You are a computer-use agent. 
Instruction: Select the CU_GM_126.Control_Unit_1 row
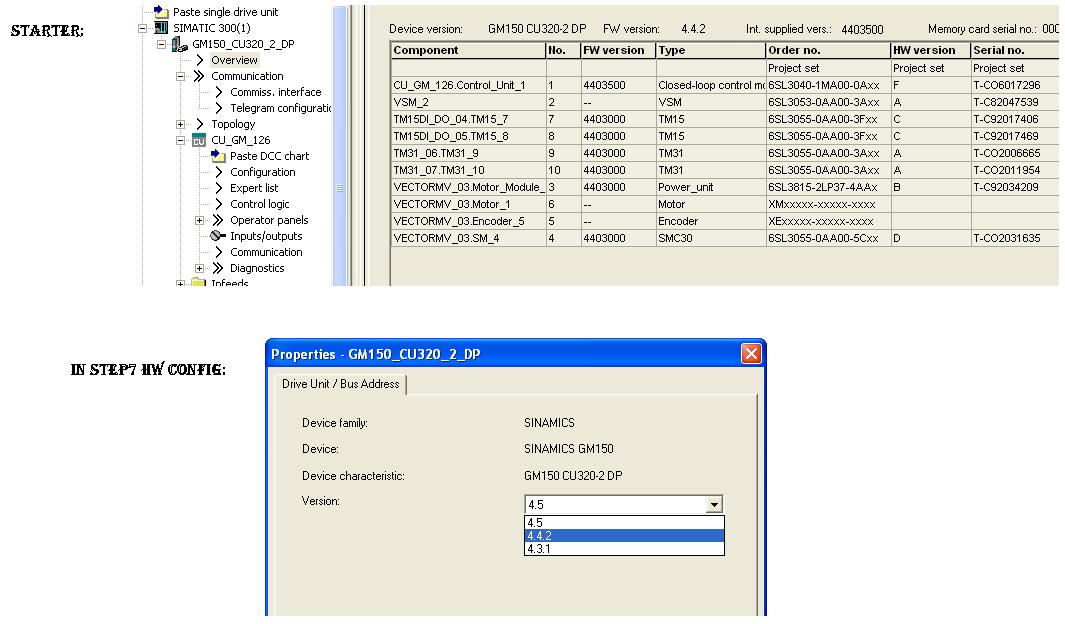725,86
